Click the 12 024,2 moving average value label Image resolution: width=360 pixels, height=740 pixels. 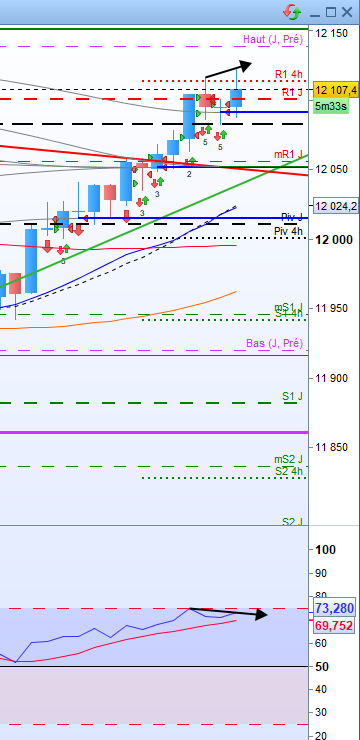[336, 206]
